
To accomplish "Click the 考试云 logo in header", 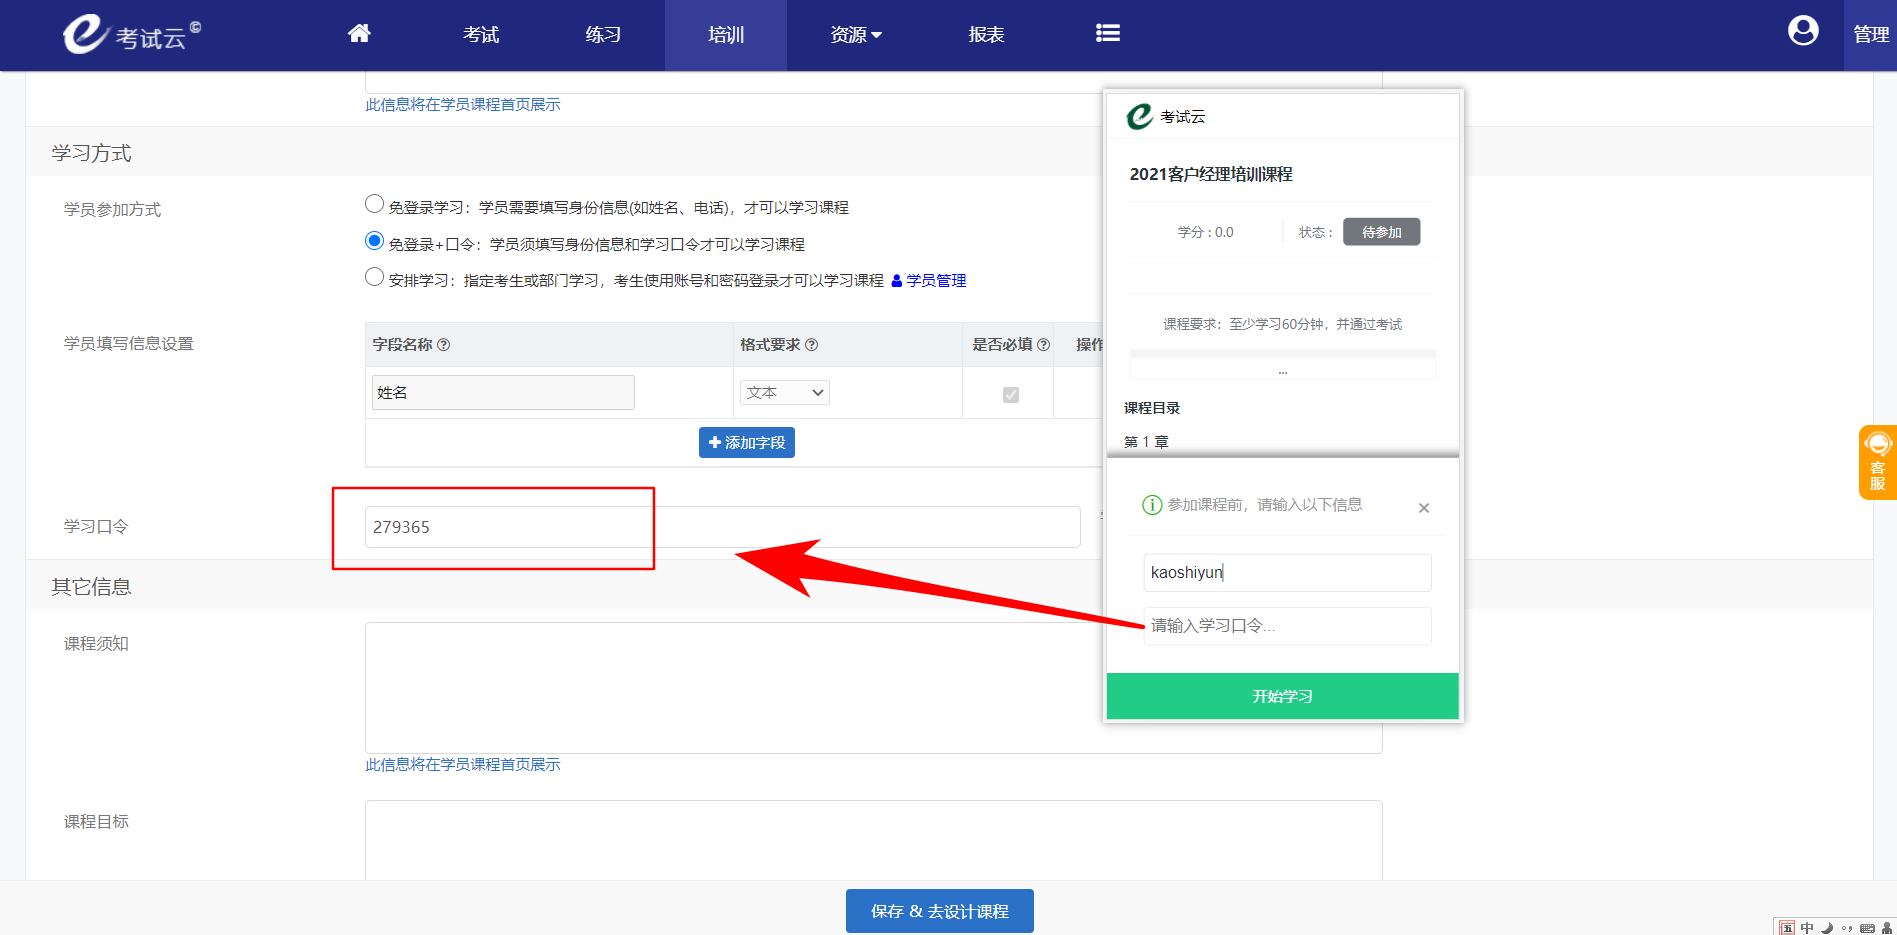I will (x=130, y=35).
